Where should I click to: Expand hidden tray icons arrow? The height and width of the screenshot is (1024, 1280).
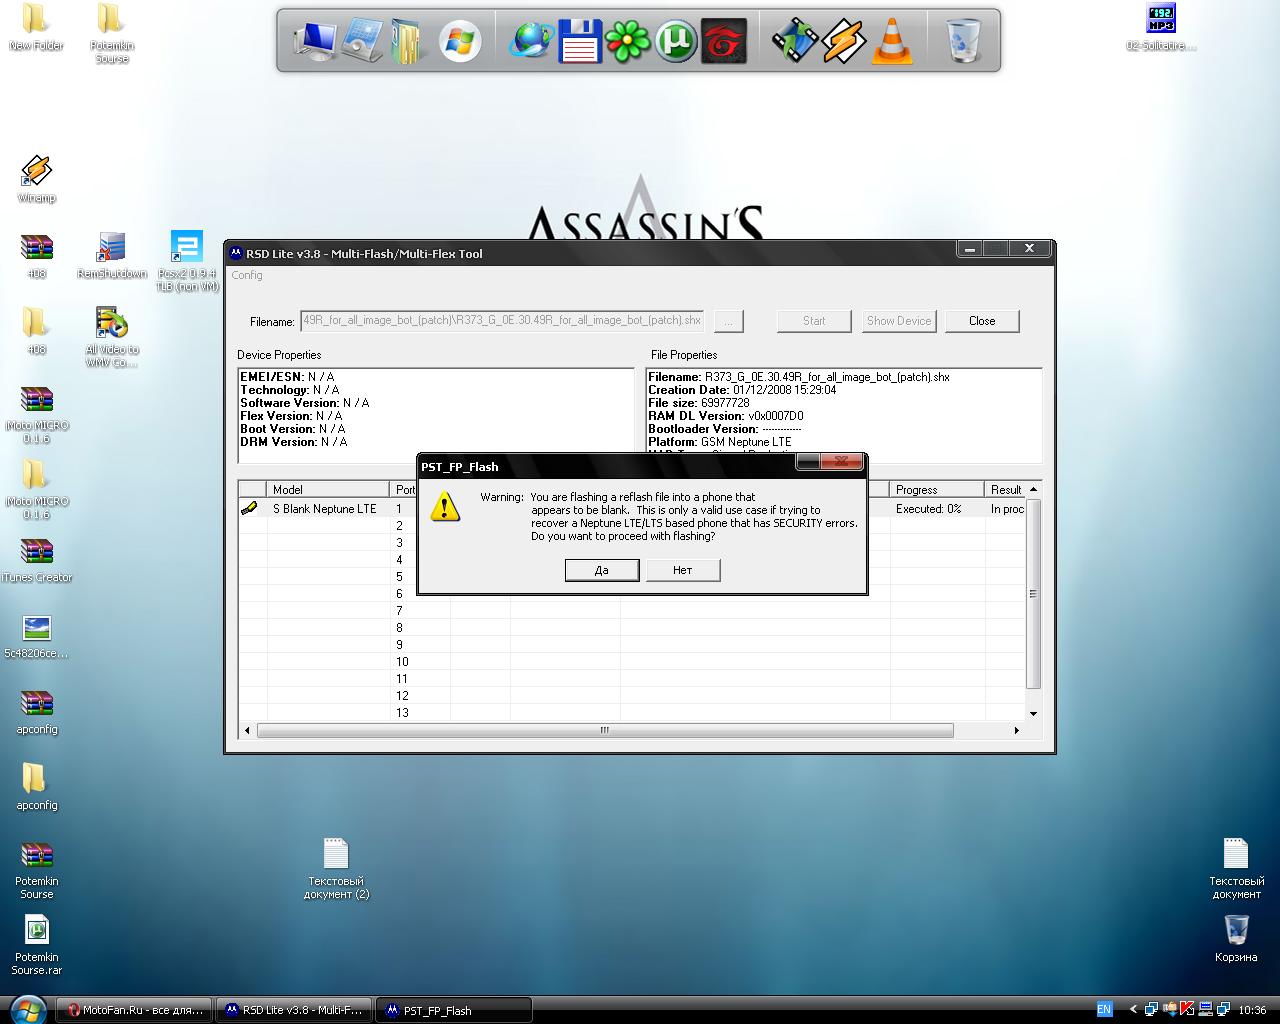pyautogui.click(x=1133, y=1010)
